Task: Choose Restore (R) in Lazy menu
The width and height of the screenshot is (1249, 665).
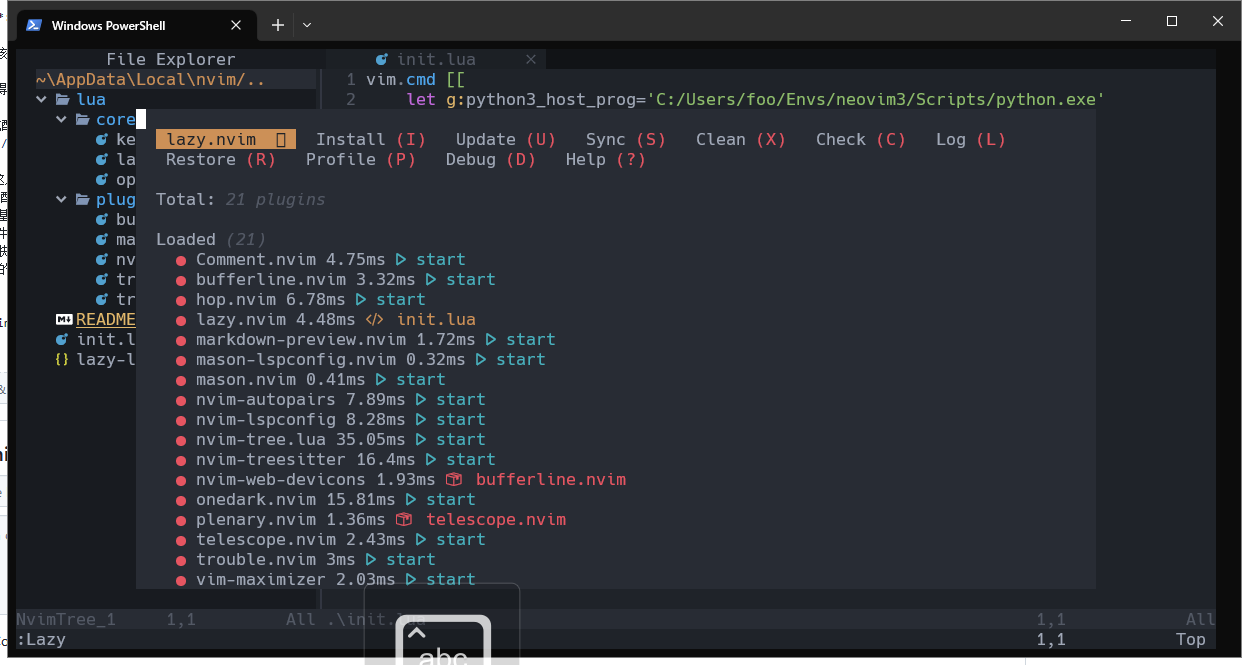Action: point(221,159)
